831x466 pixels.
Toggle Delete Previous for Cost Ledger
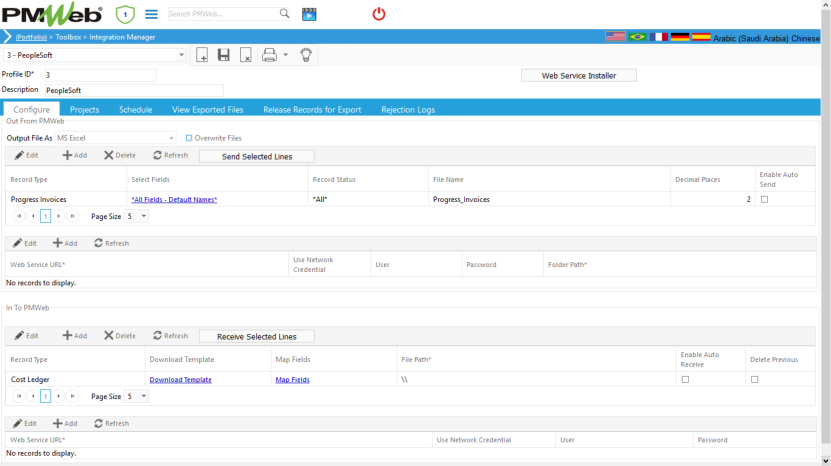pos(754,380)
